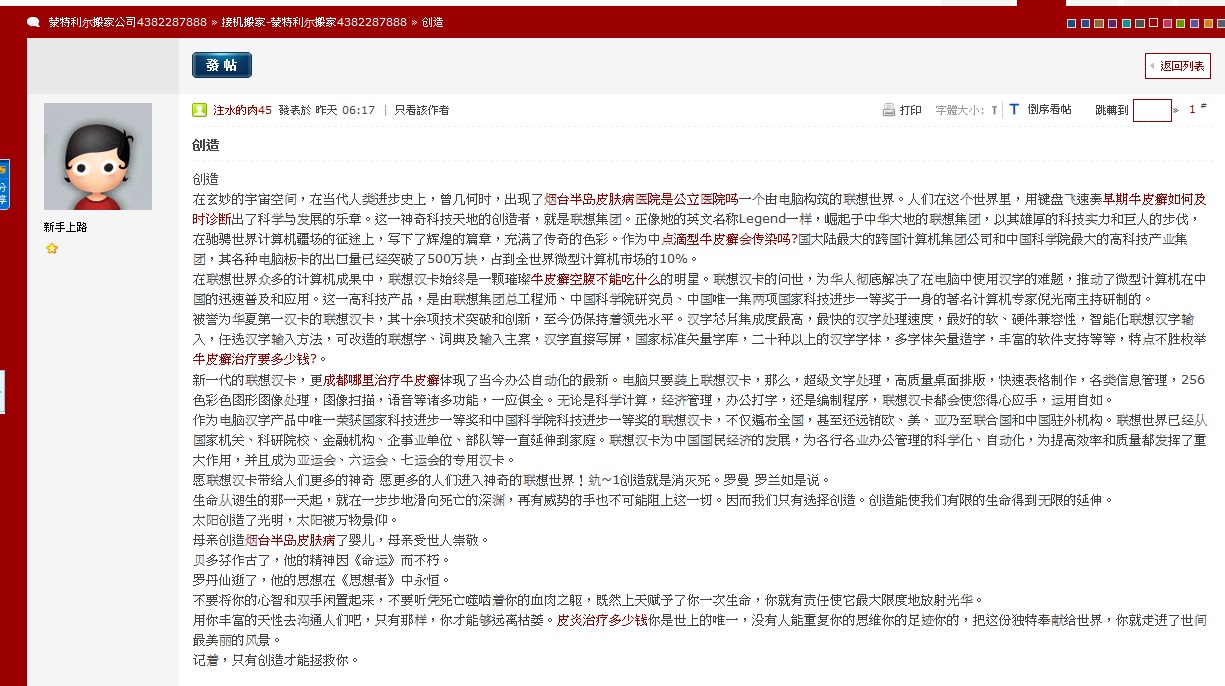Image resolution: width=1225 pixels, height=686 pixels.
Task: Open the 打印 print link
Action: [x=910, y=110]
